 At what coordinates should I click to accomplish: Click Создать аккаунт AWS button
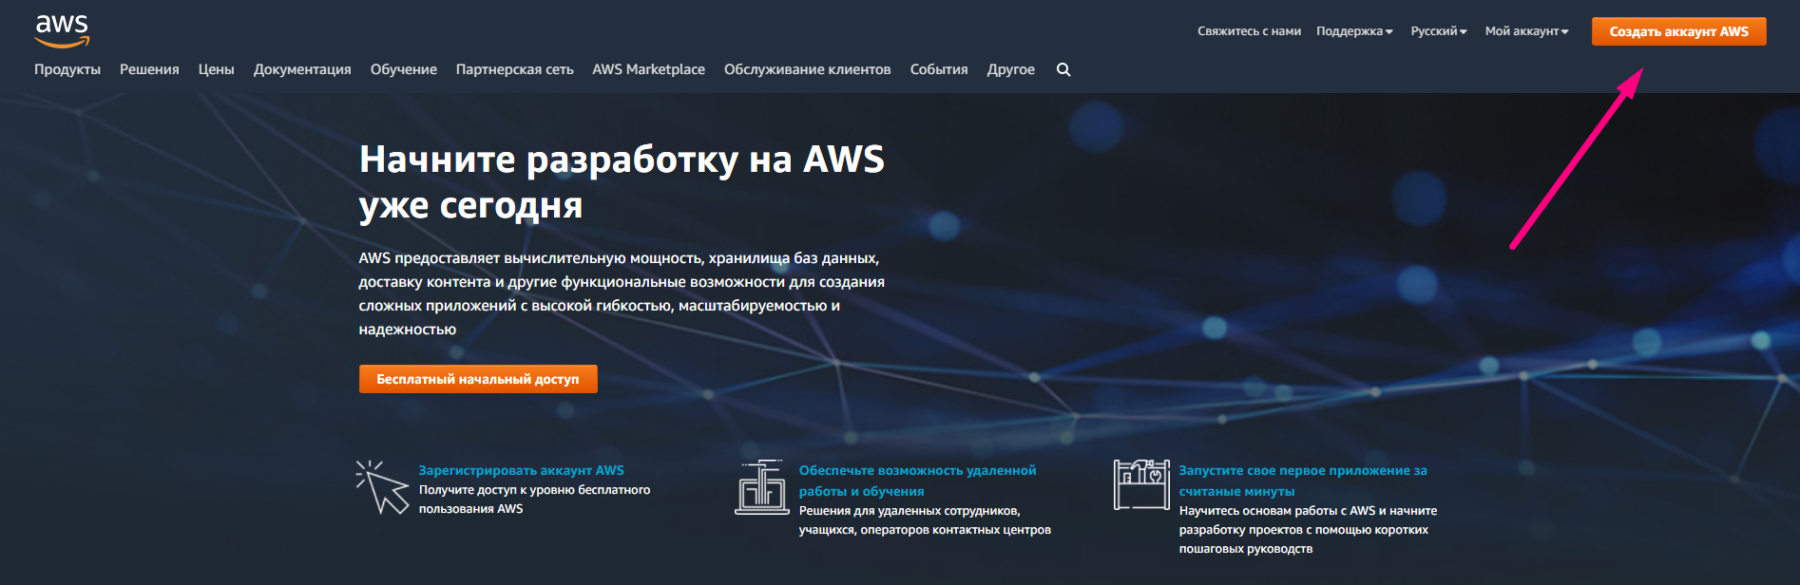(x=1679, y=31)
